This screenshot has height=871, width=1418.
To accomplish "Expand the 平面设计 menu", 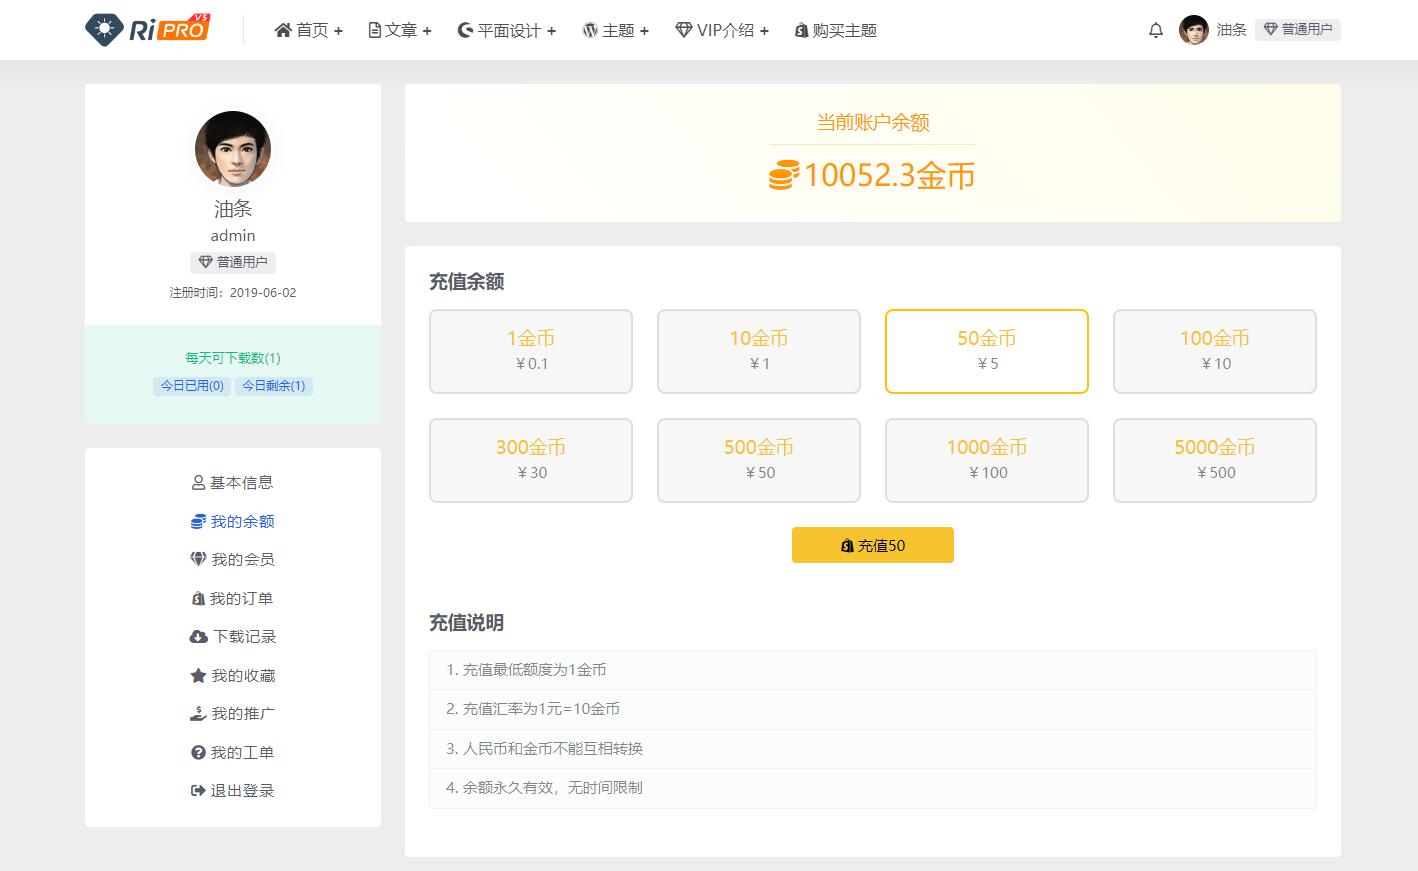I will click(507, 30).
